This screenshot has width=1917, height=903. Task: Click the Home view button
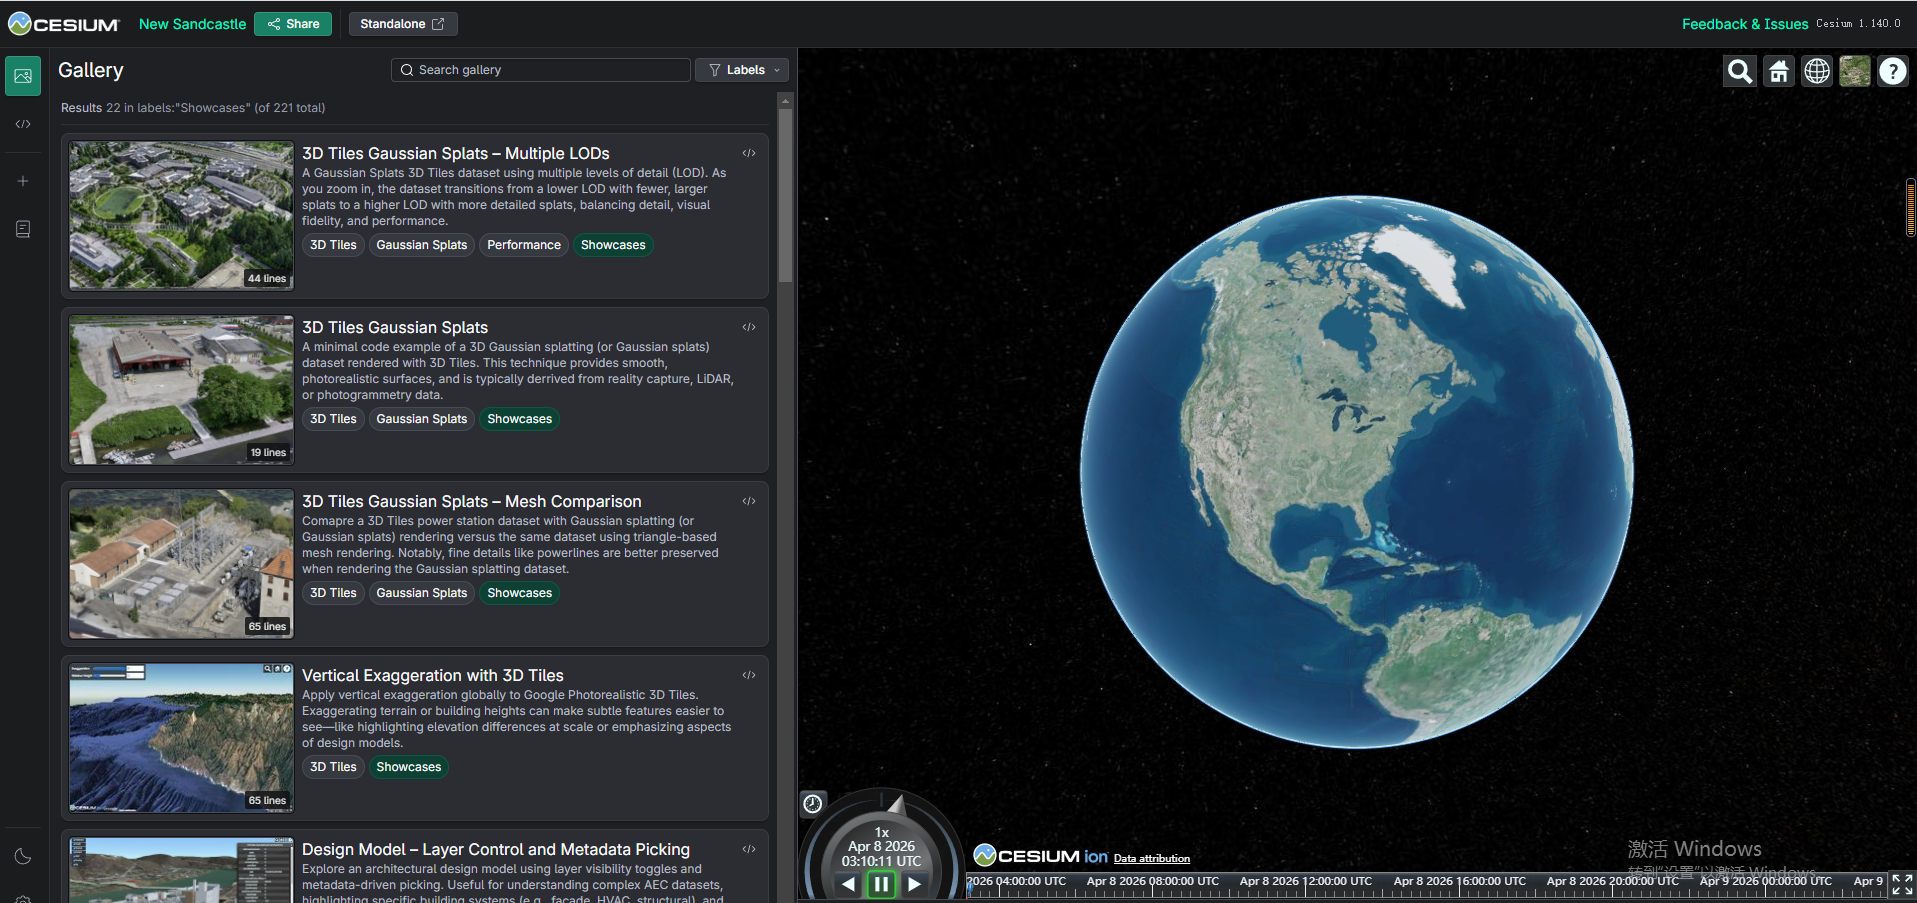(x=1779, y=71)
